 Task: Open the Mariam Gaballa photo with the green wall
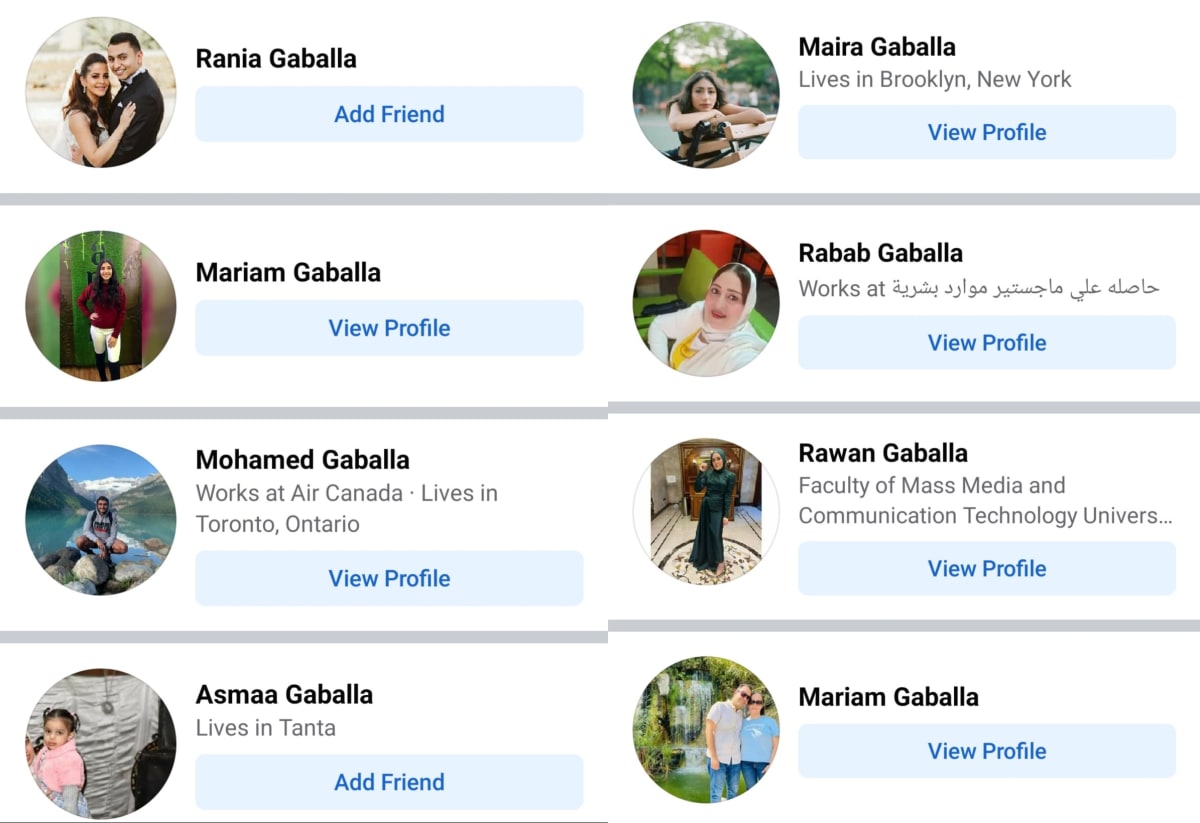101,306
